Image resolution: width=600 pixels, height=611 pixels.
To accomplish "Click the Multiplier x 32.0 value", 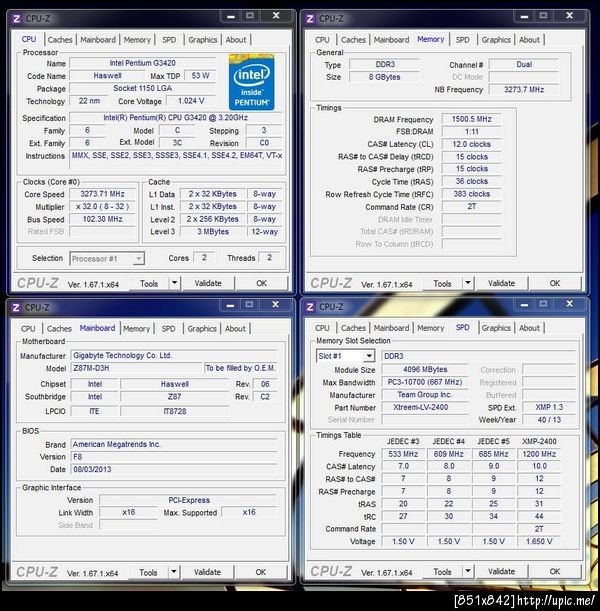I will pos(102,206).
